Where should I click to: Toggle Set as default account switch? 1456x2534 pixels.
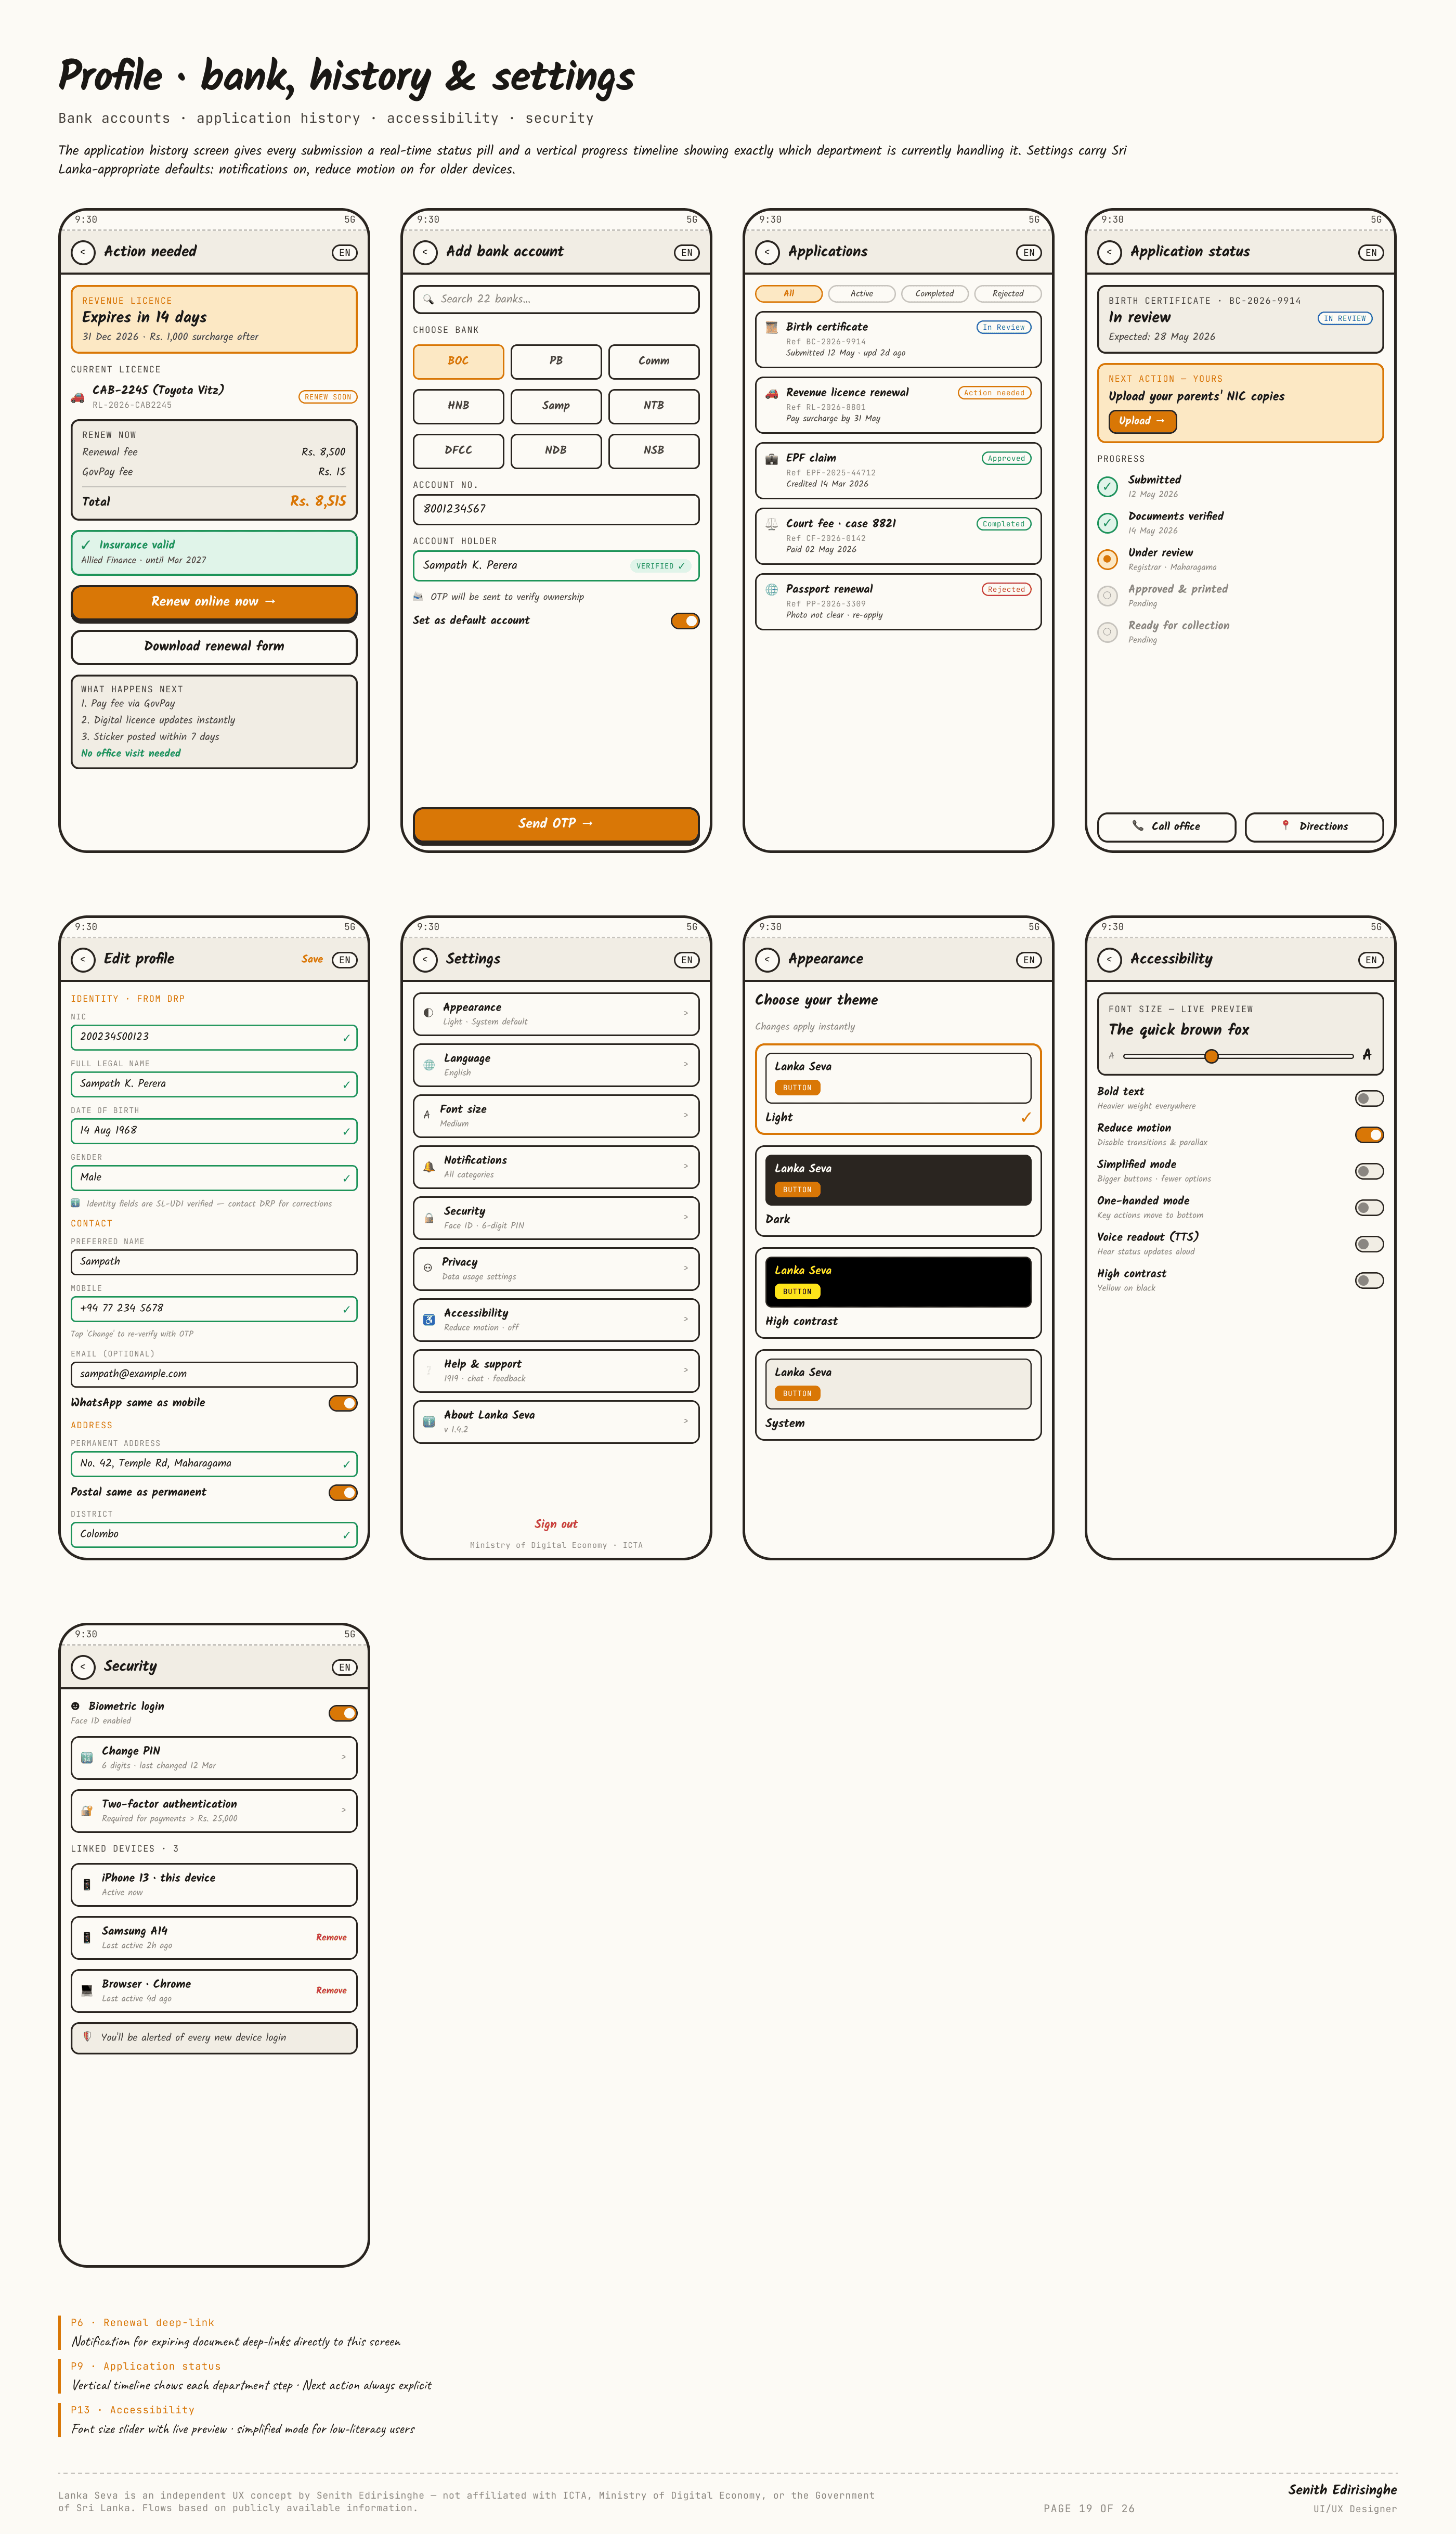(685, 621)
